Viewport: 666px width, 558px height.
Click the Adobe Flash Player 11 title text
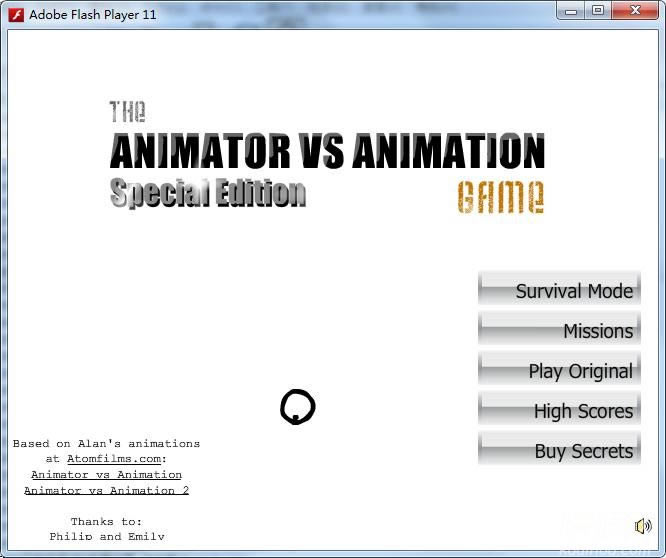click(x=92, y=14)
